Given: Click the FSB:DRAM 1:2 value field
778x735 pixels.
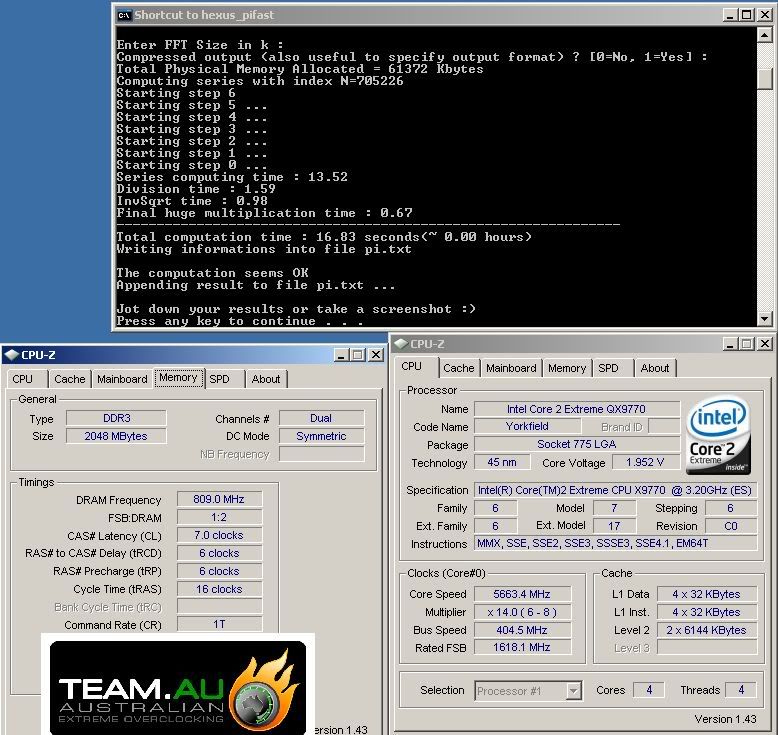Looking at the screenshot, I should (219, 518).
